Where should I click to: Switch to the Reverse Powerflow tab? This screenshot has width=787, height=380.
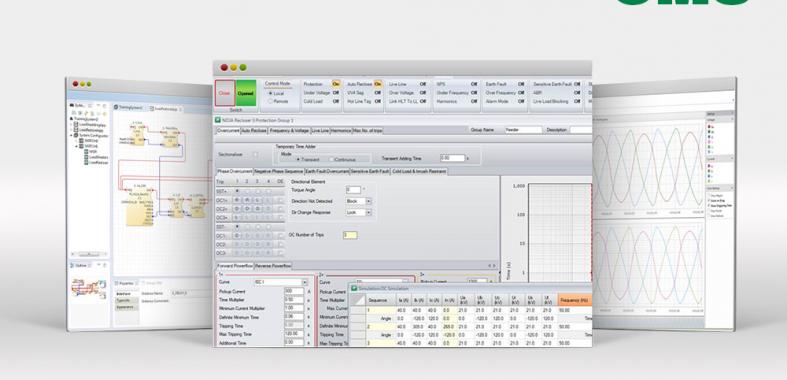click(x=273, y=266)
